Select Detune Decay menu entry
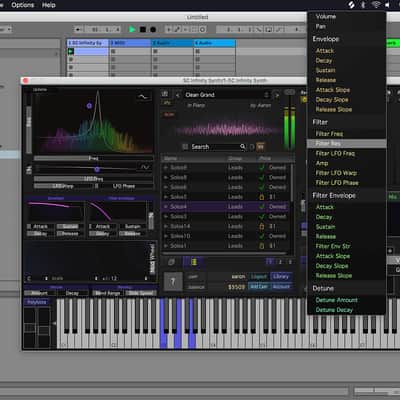The width and height of the screenshot is (400, 400). click(x=334, y=310)
